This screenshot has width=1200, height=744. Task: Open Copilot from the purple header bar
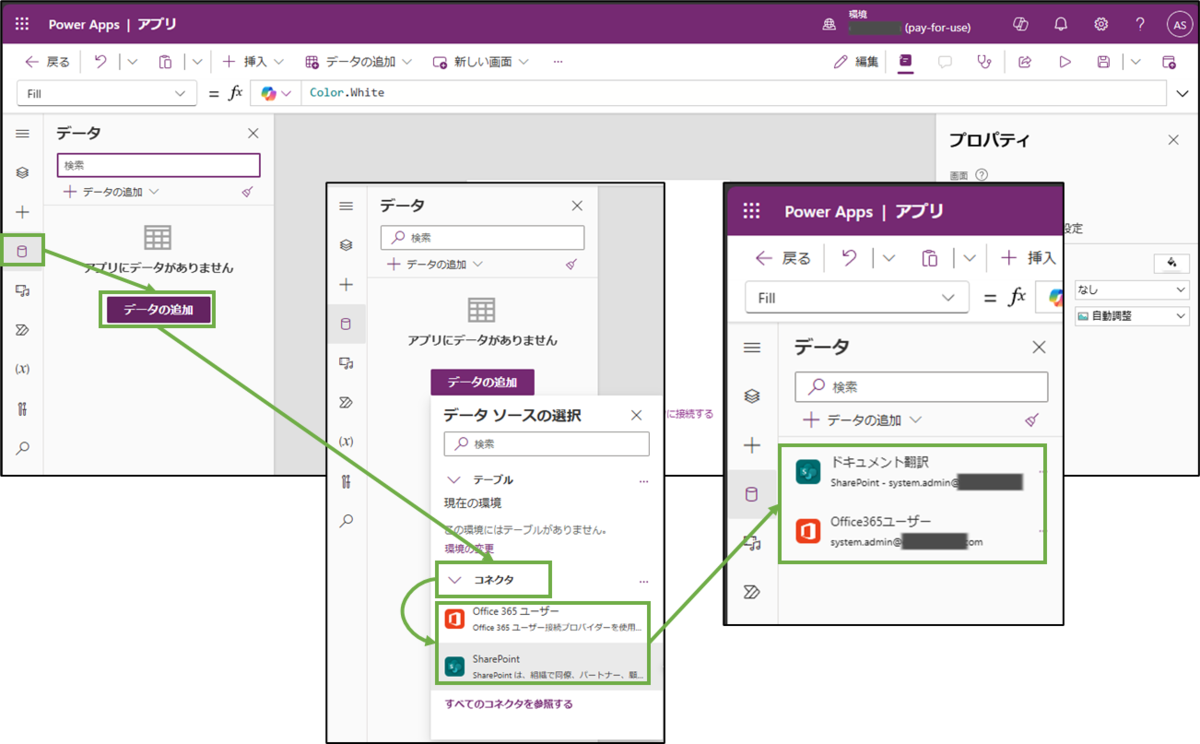[1021, 24]
